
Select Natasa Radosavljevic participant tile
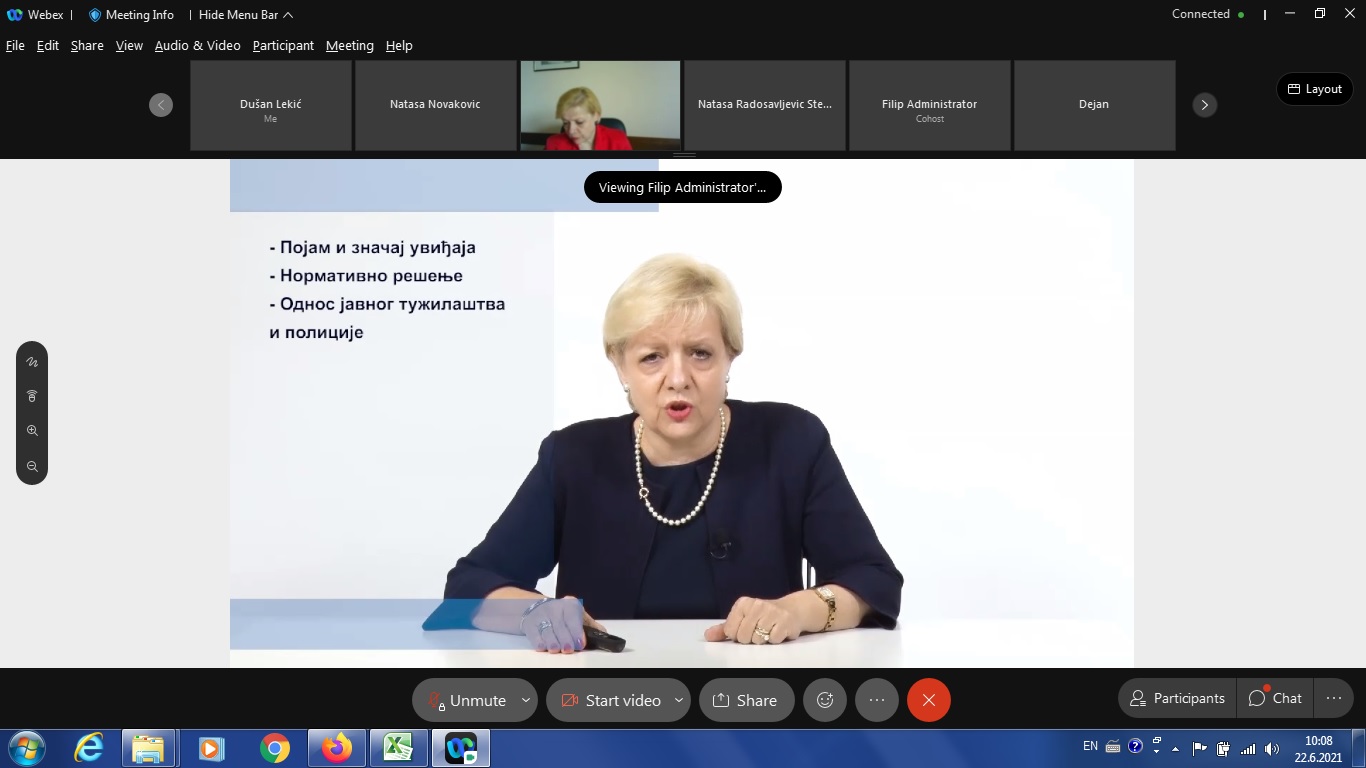(x=765, y=105)
